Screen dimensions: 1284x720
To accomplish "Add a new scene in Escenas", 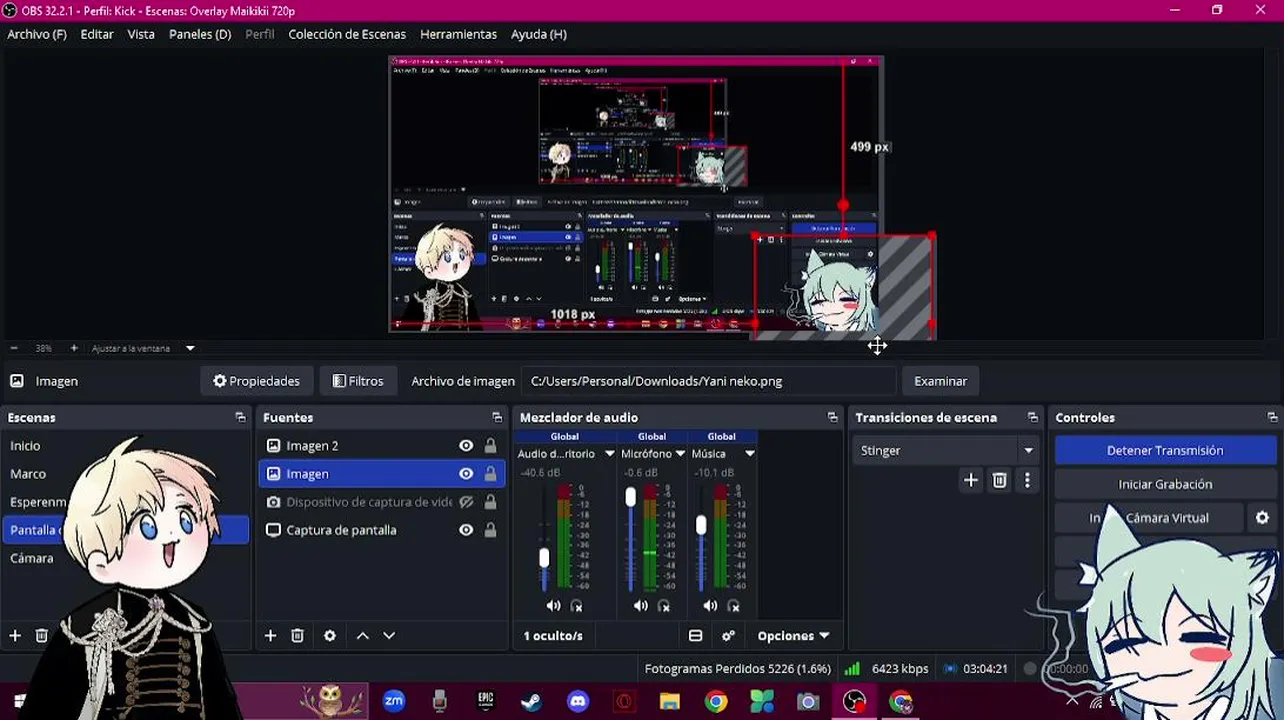I will point(15,636).
